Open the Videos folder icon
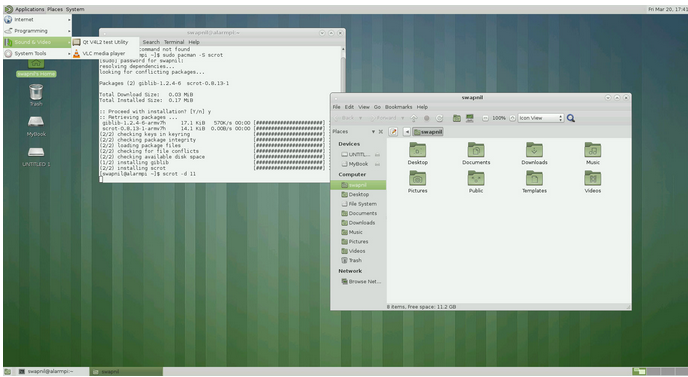The height and width of the screenshot is (377, 688). click(593, 182)
